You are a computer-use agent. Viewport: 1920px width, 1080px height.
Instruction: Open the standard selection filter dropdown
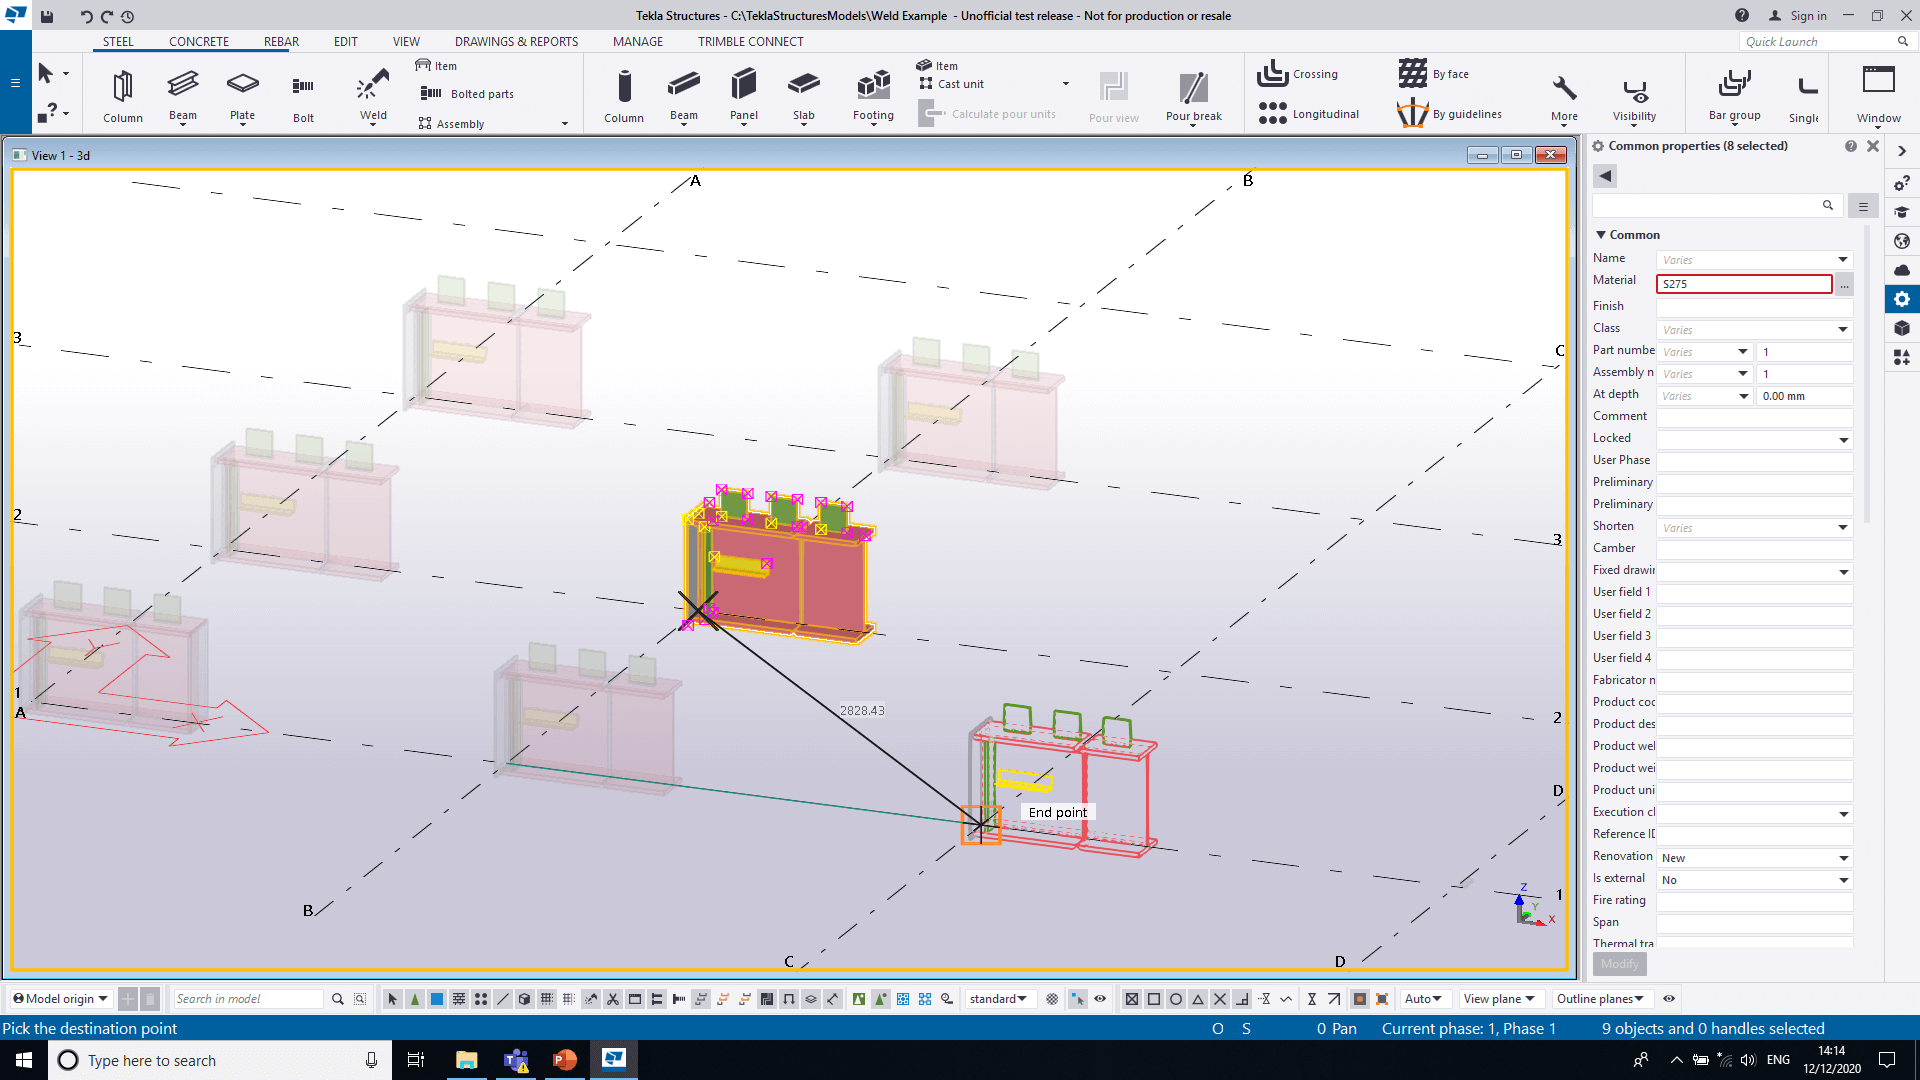click(x=998, y=999)
